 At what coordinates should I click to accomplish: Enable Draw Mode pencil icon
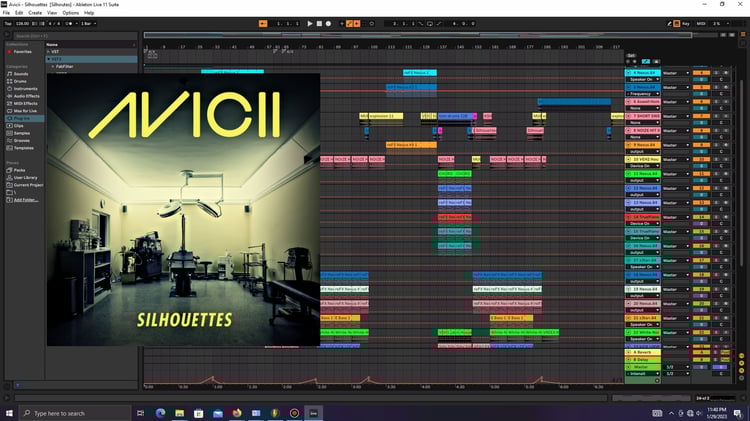click(x=669, y=23)
